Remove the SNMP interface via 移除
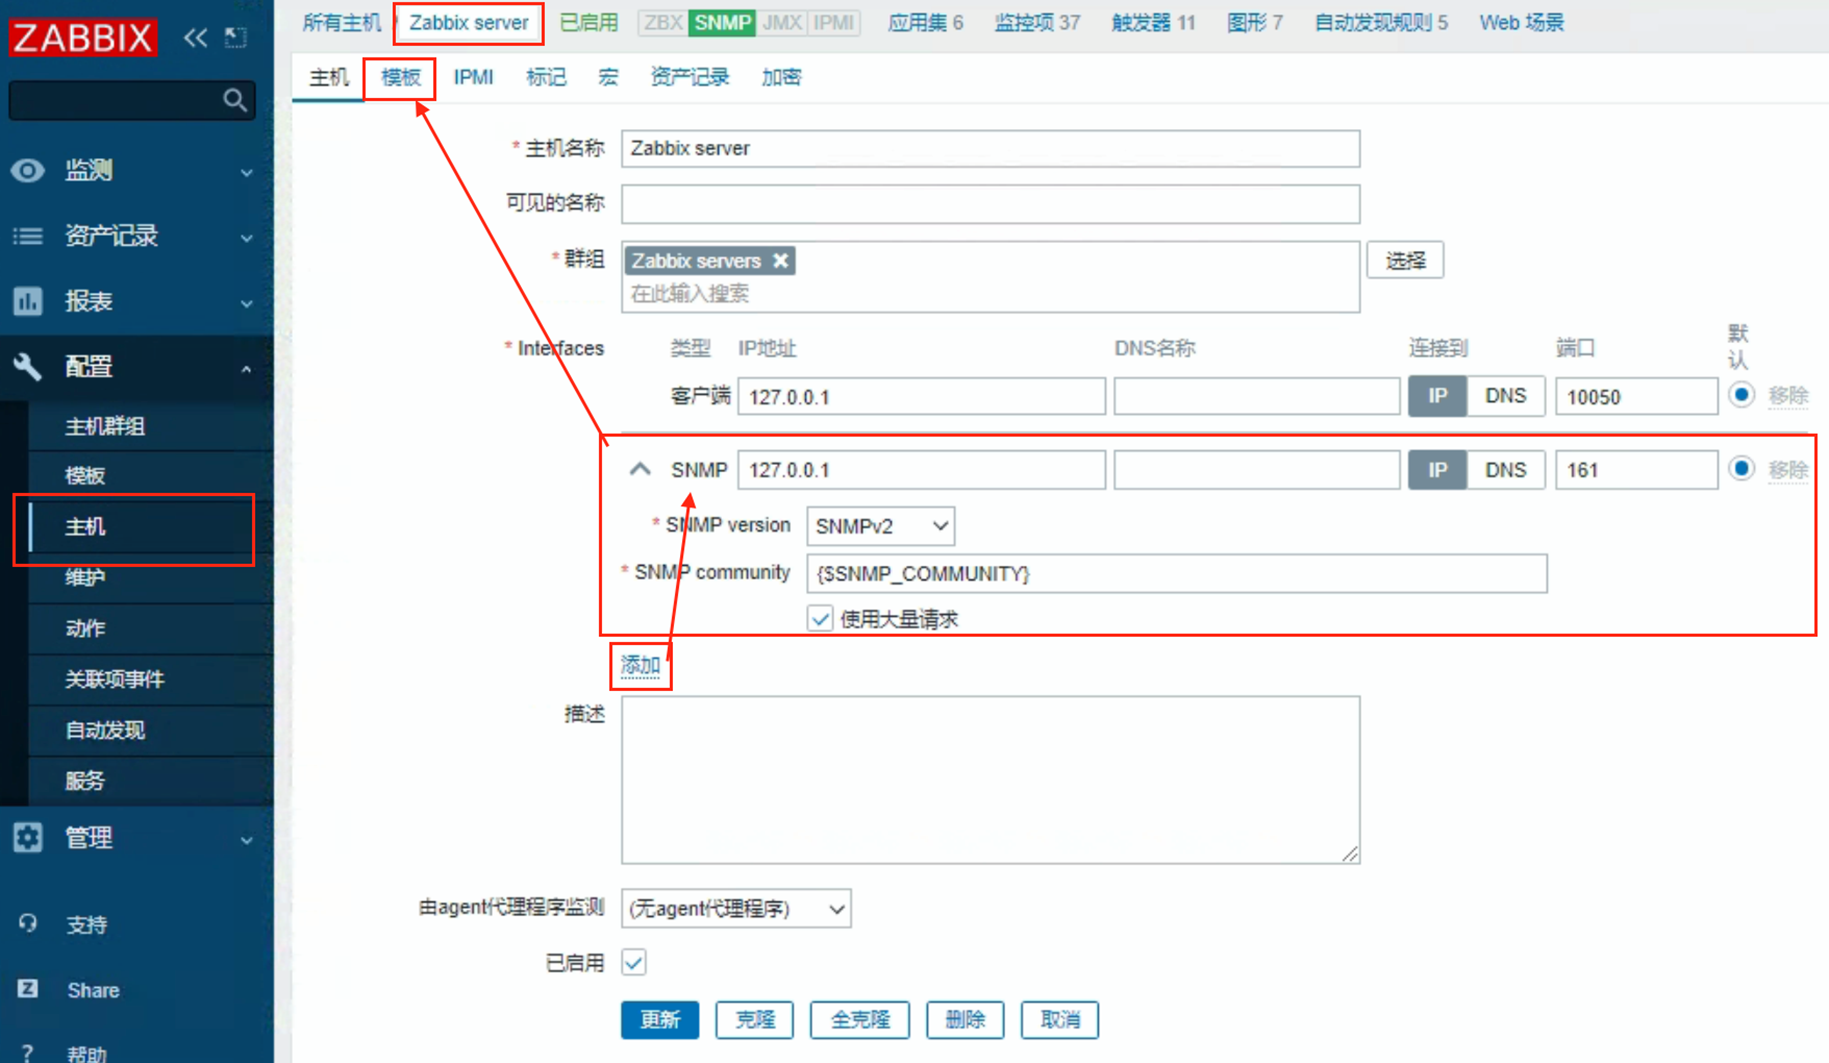1829x1063 pixels. pyautogui.click(x=1788, y=470)
